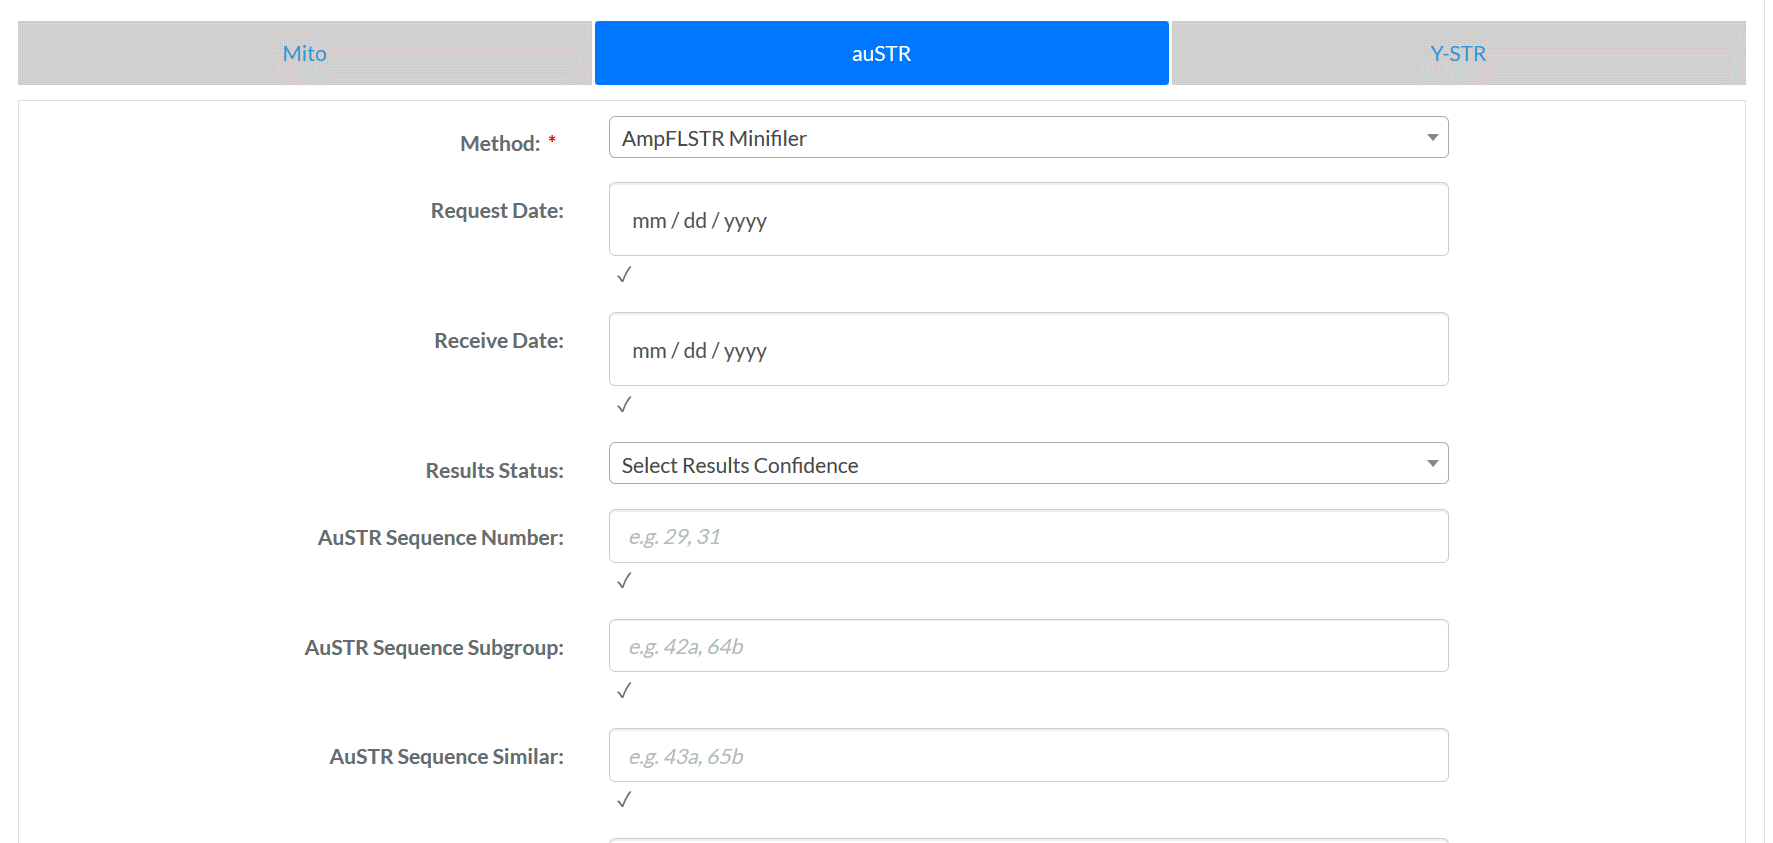Click the AuSTR Sequence Subgroup text box
This screenshot has height=843, width=1773.
pyautogui.click(x=1028, y=646)
